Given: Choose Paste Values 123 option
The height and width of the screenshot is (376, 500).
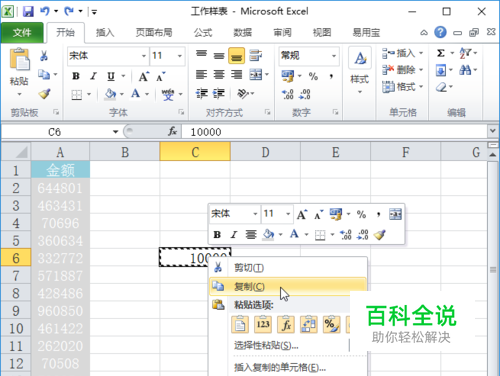Looking at the screenshot, I should 263,324.
